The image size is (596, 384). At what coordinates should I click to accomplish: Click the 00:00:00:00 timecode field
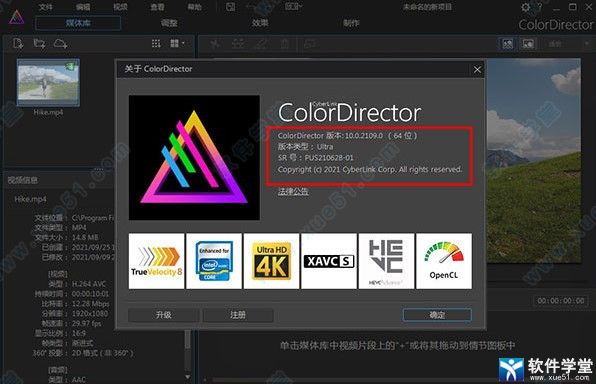(x=561, y=301)
